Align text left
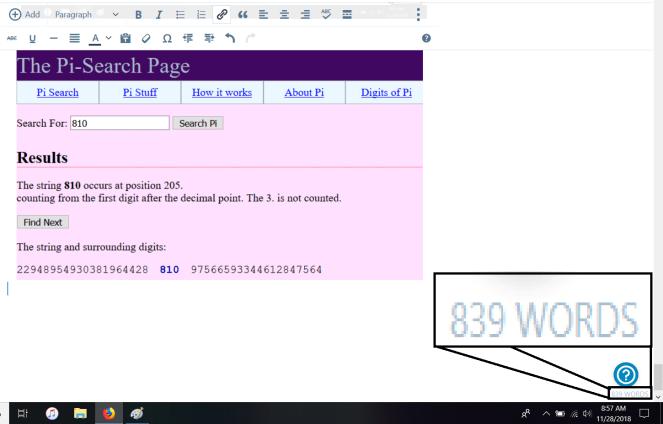Image resolution: width=663 pixels, height=424 pixels. [x=263, y=15]
